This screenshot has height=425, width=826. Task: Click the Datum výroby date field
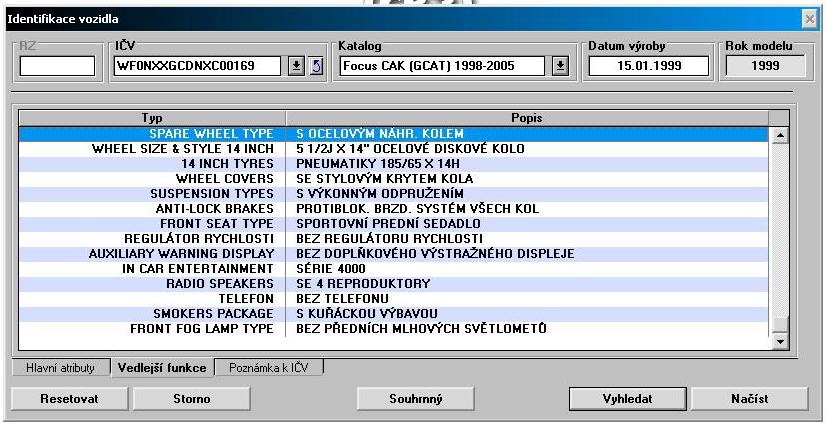click(647, 66)
